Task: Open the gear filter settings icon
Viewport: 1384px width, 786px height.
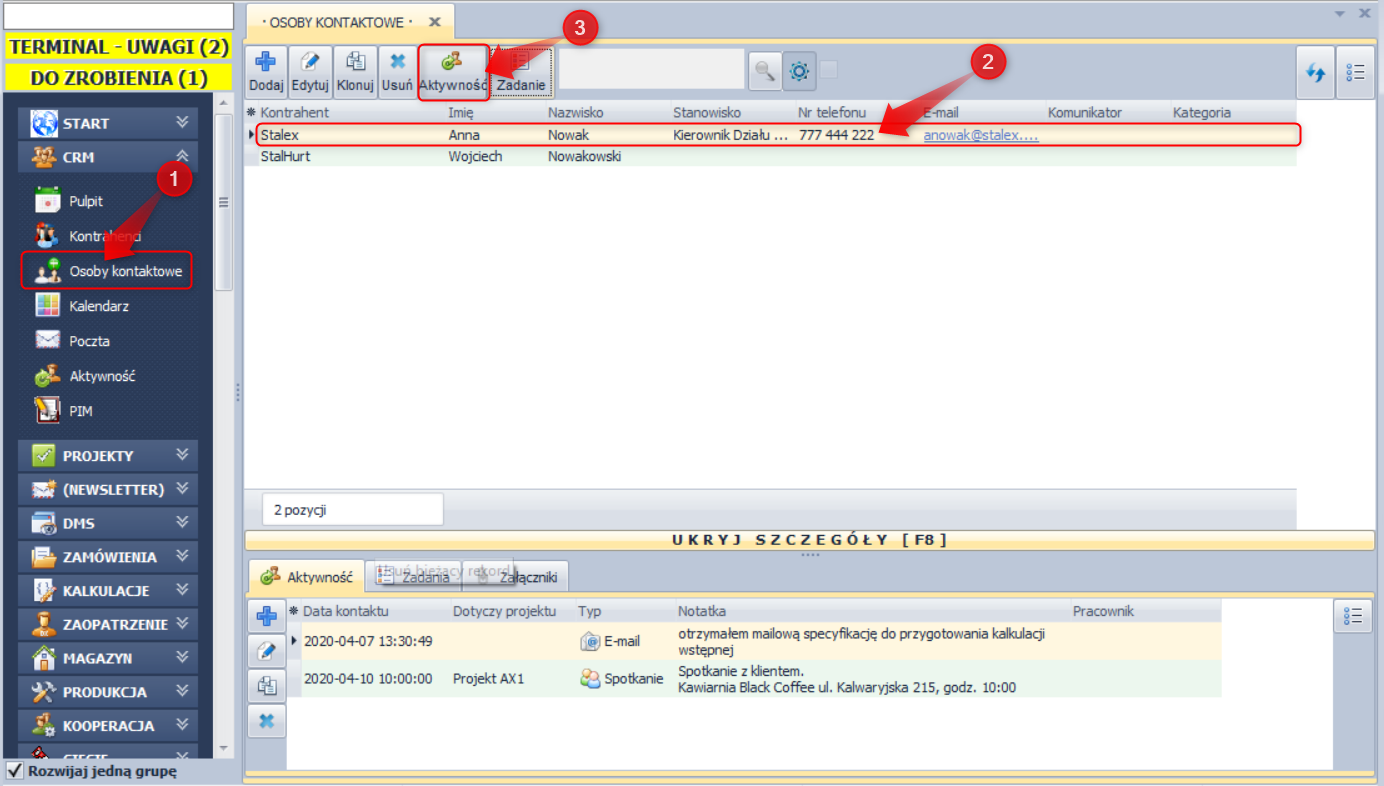Action: pyautogui.click(x=799, y=71)
